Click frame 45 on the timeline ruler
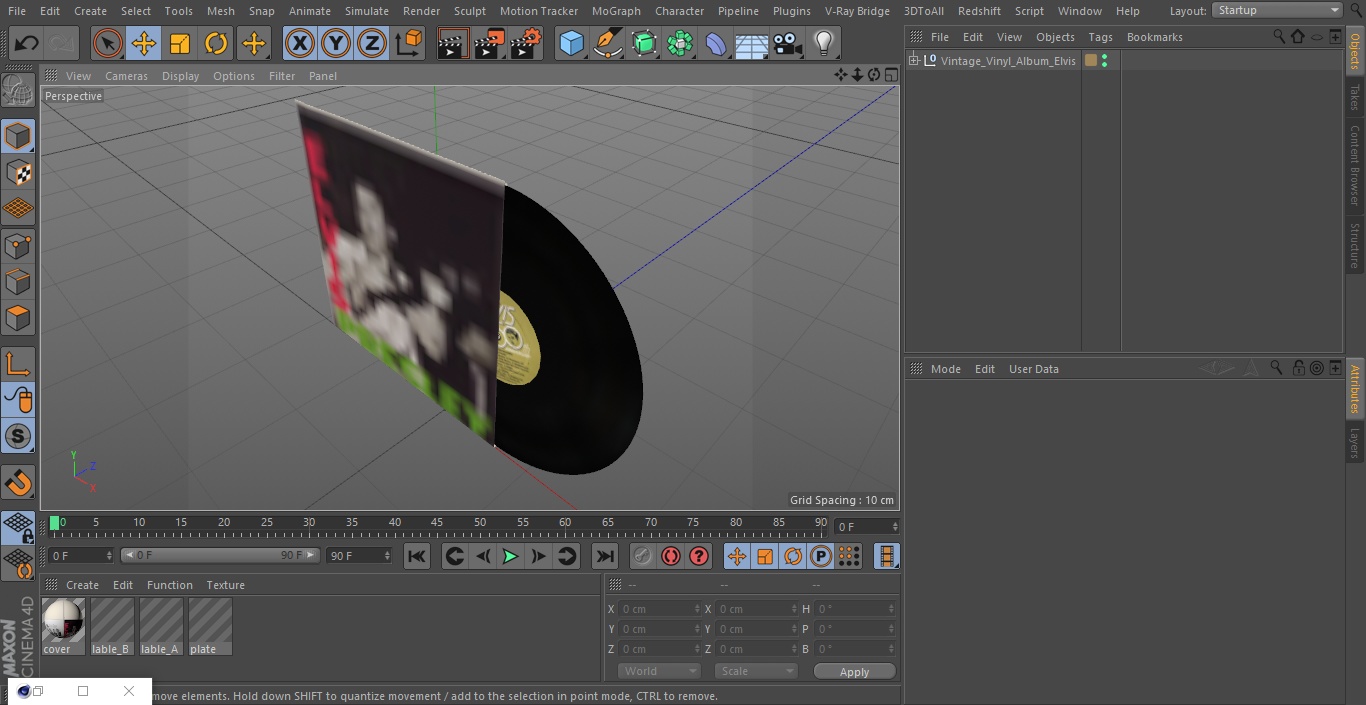The width and height of the screenshot is (1366, 705). coord(437,523)
